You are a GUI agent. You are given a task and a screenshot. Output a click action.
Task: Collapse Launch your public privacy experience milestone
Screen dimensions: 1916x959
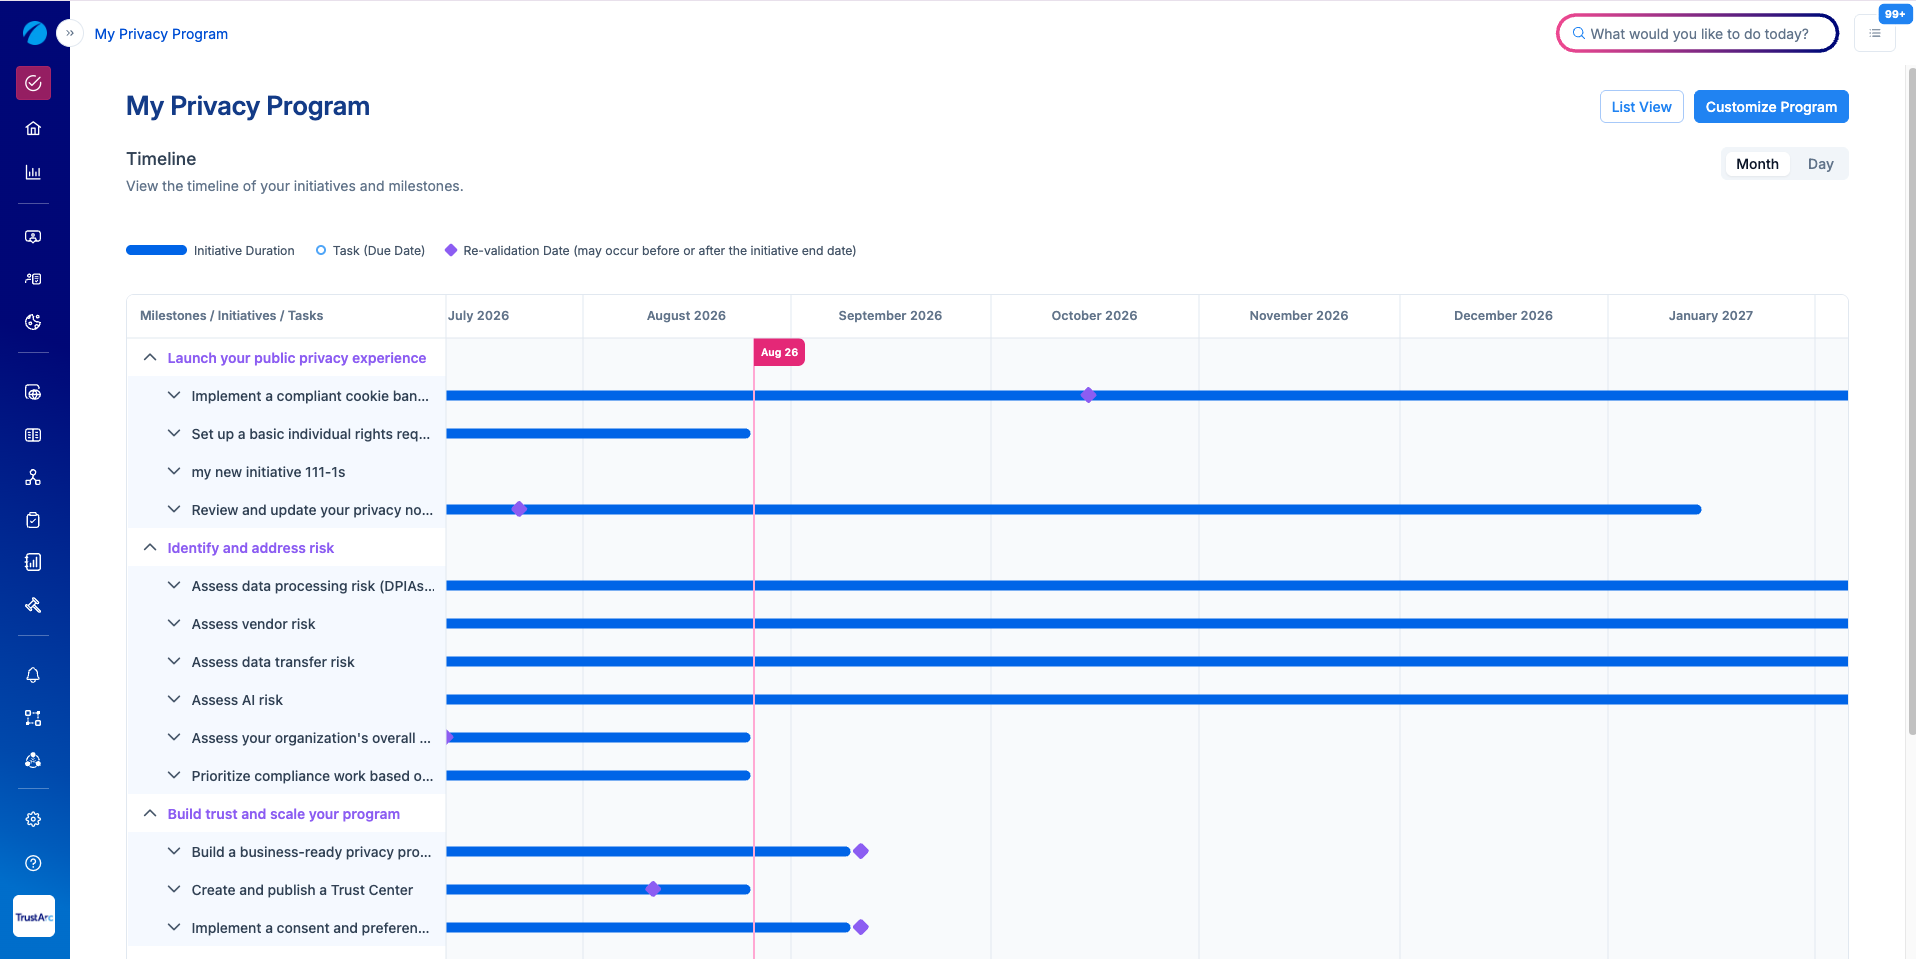coord(150,357)
